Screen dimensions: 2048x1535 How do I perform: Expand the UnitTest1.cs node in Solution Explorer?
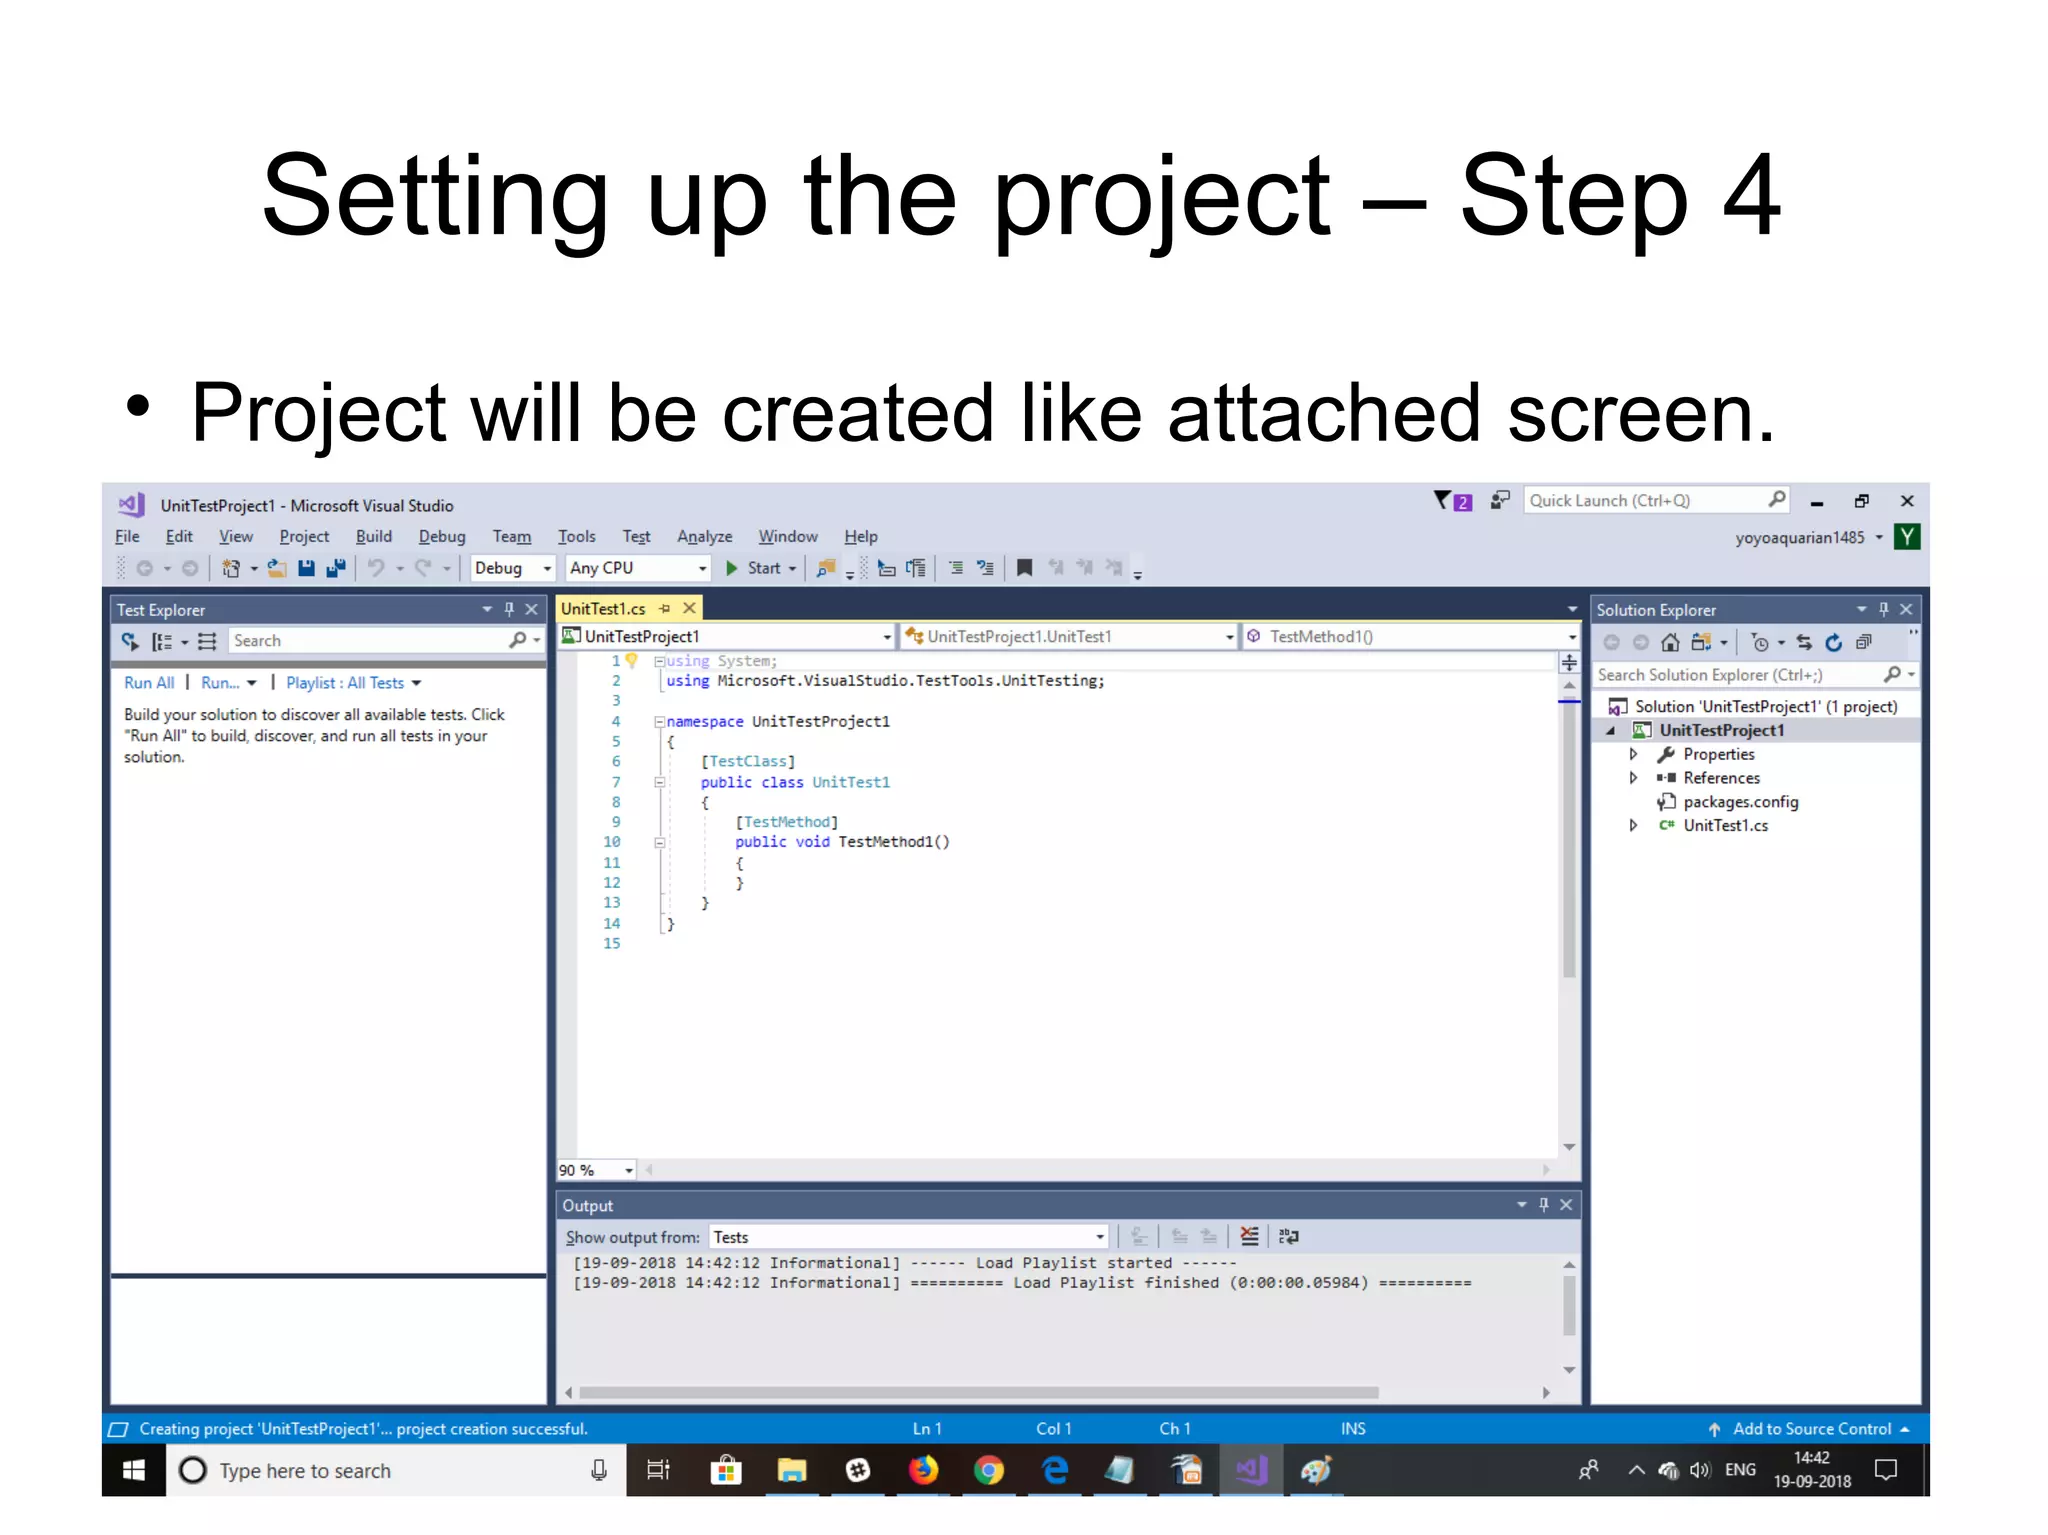click(1634, 825)
